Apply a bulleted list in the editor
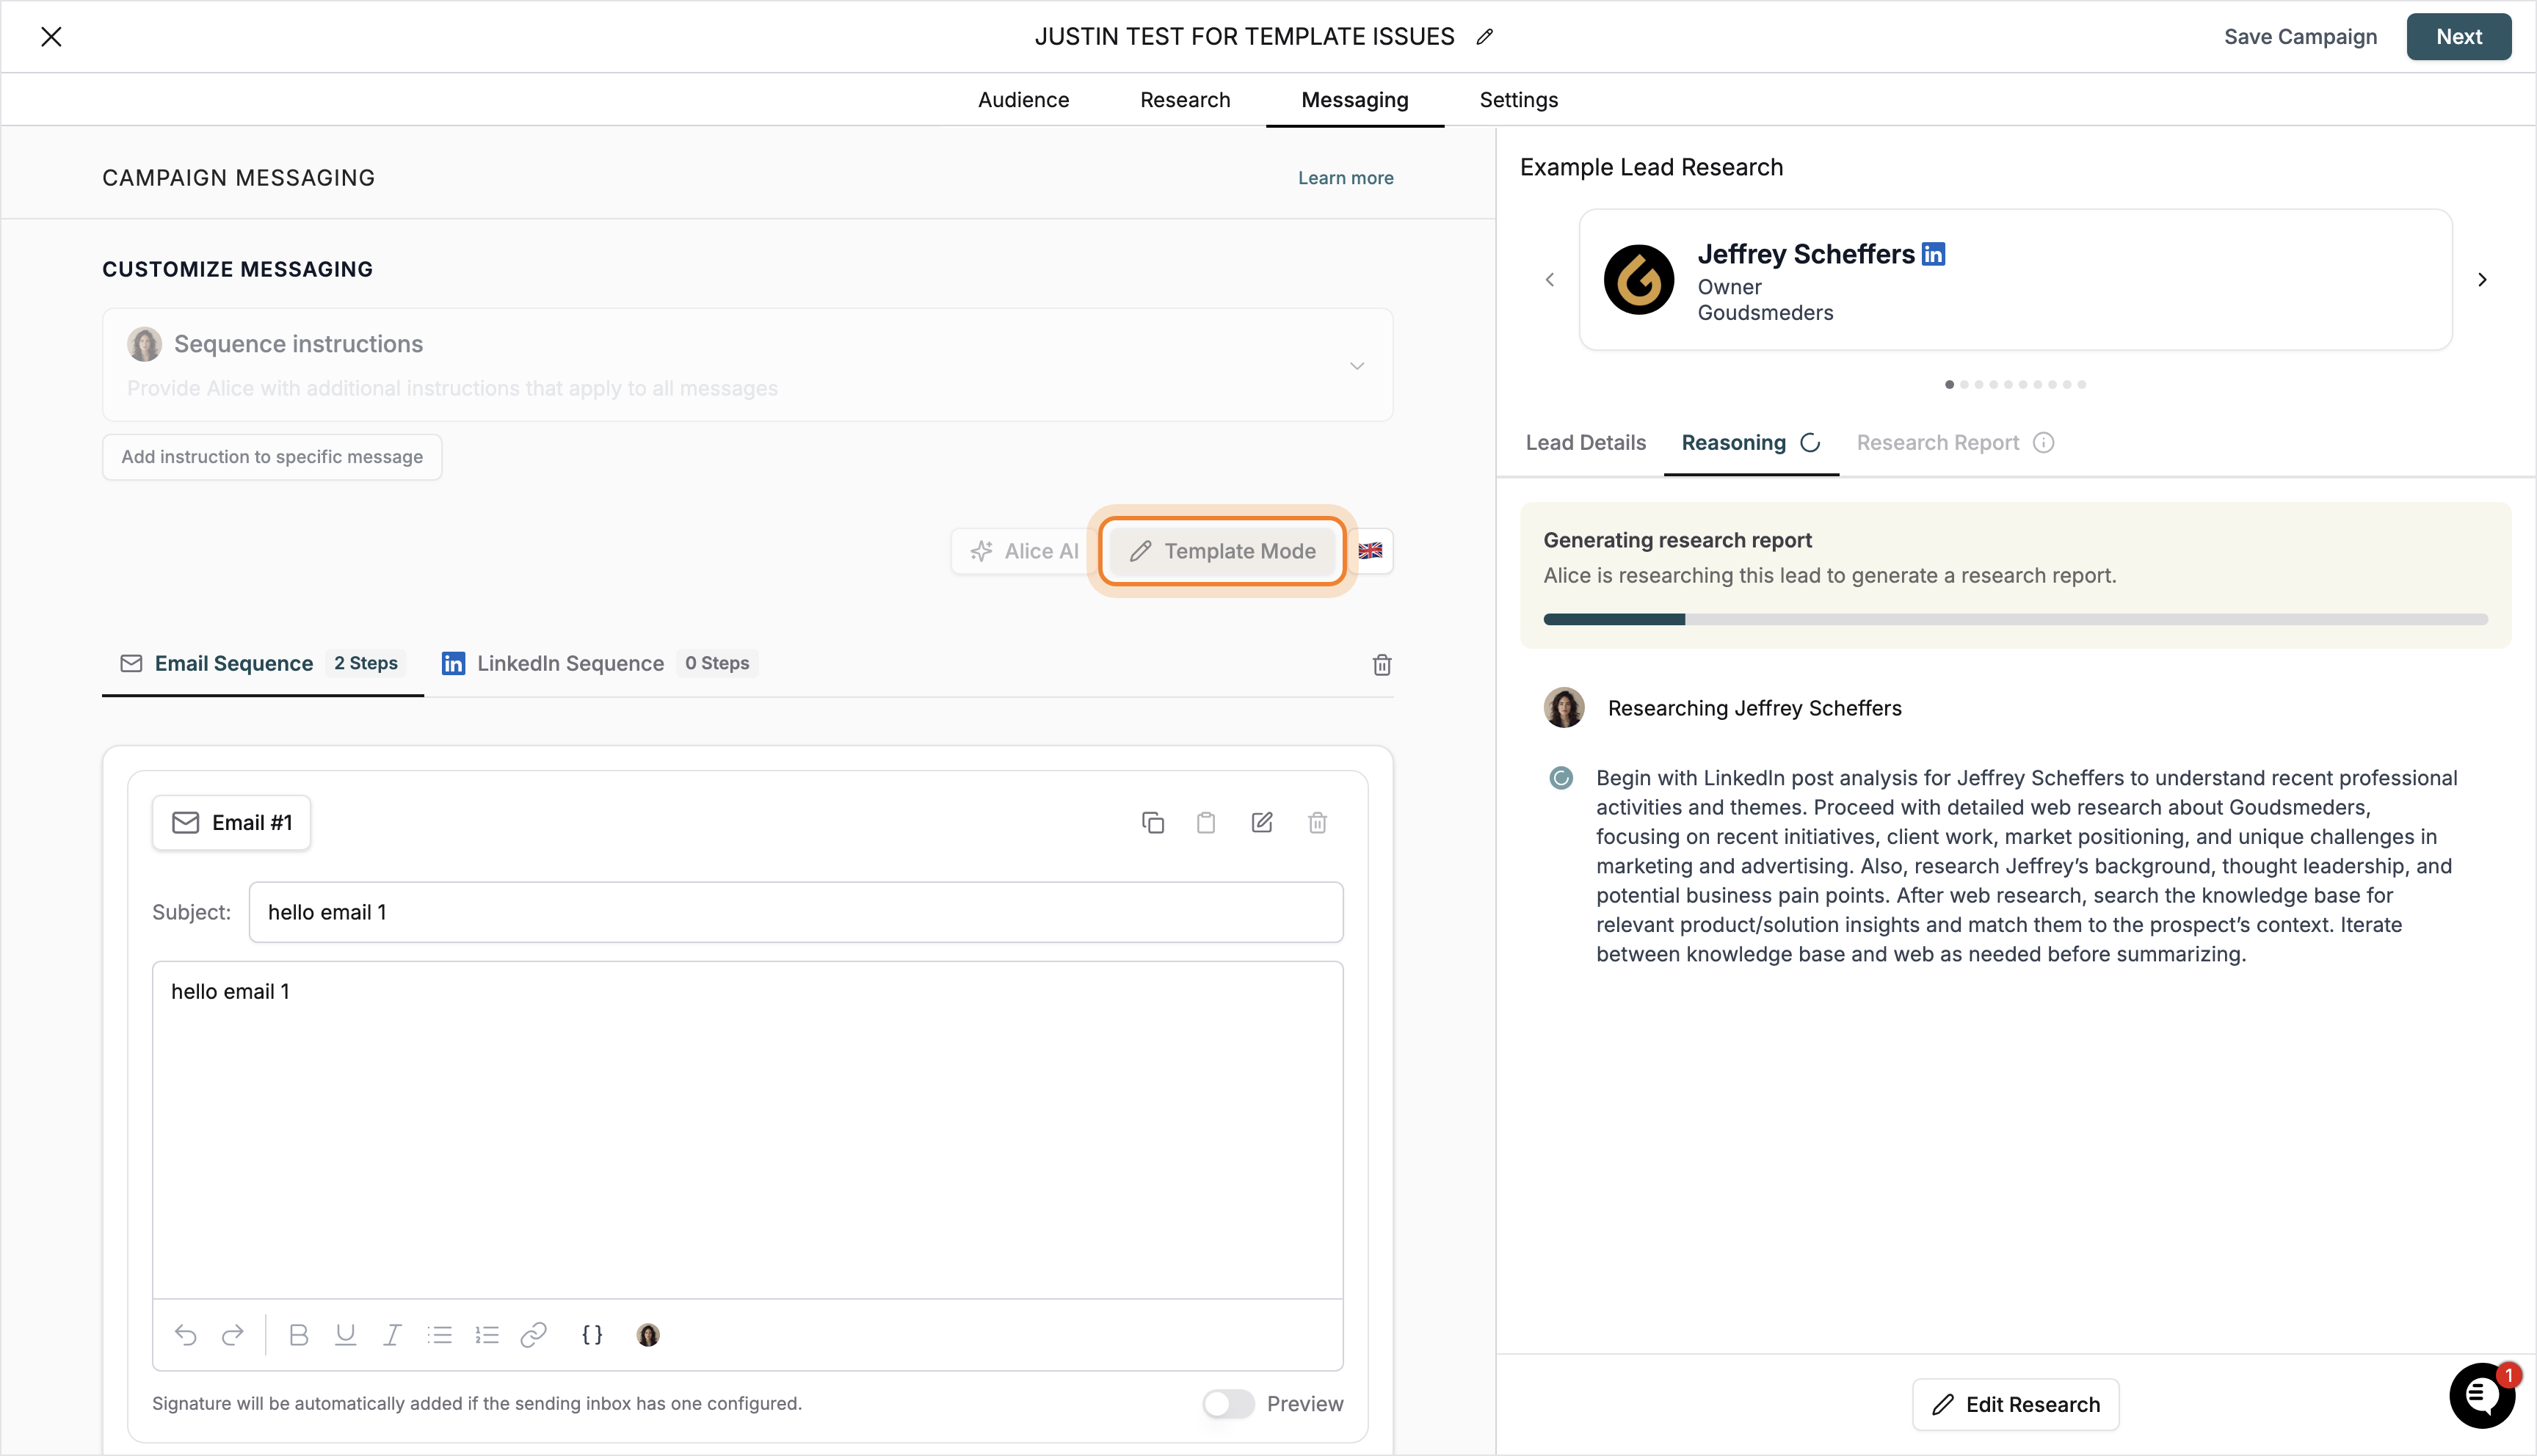Image resolution: width=2537 pixels, height=1456 pixels. tap(440, 1335)
